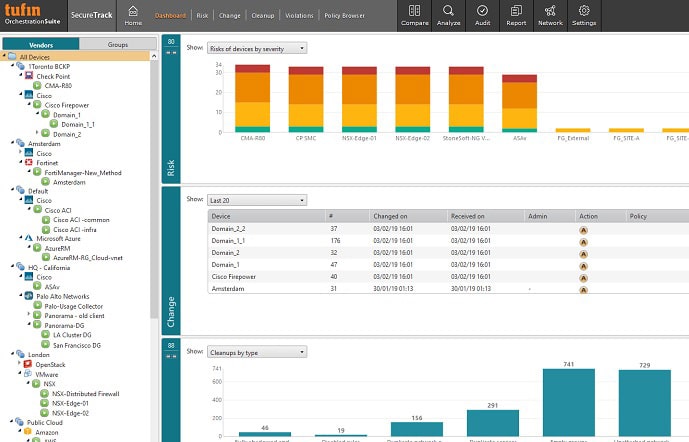Screen dimensions: 689x442
Task: Click the Palo Alto Networks vendor icon
Action: (29, 296)
